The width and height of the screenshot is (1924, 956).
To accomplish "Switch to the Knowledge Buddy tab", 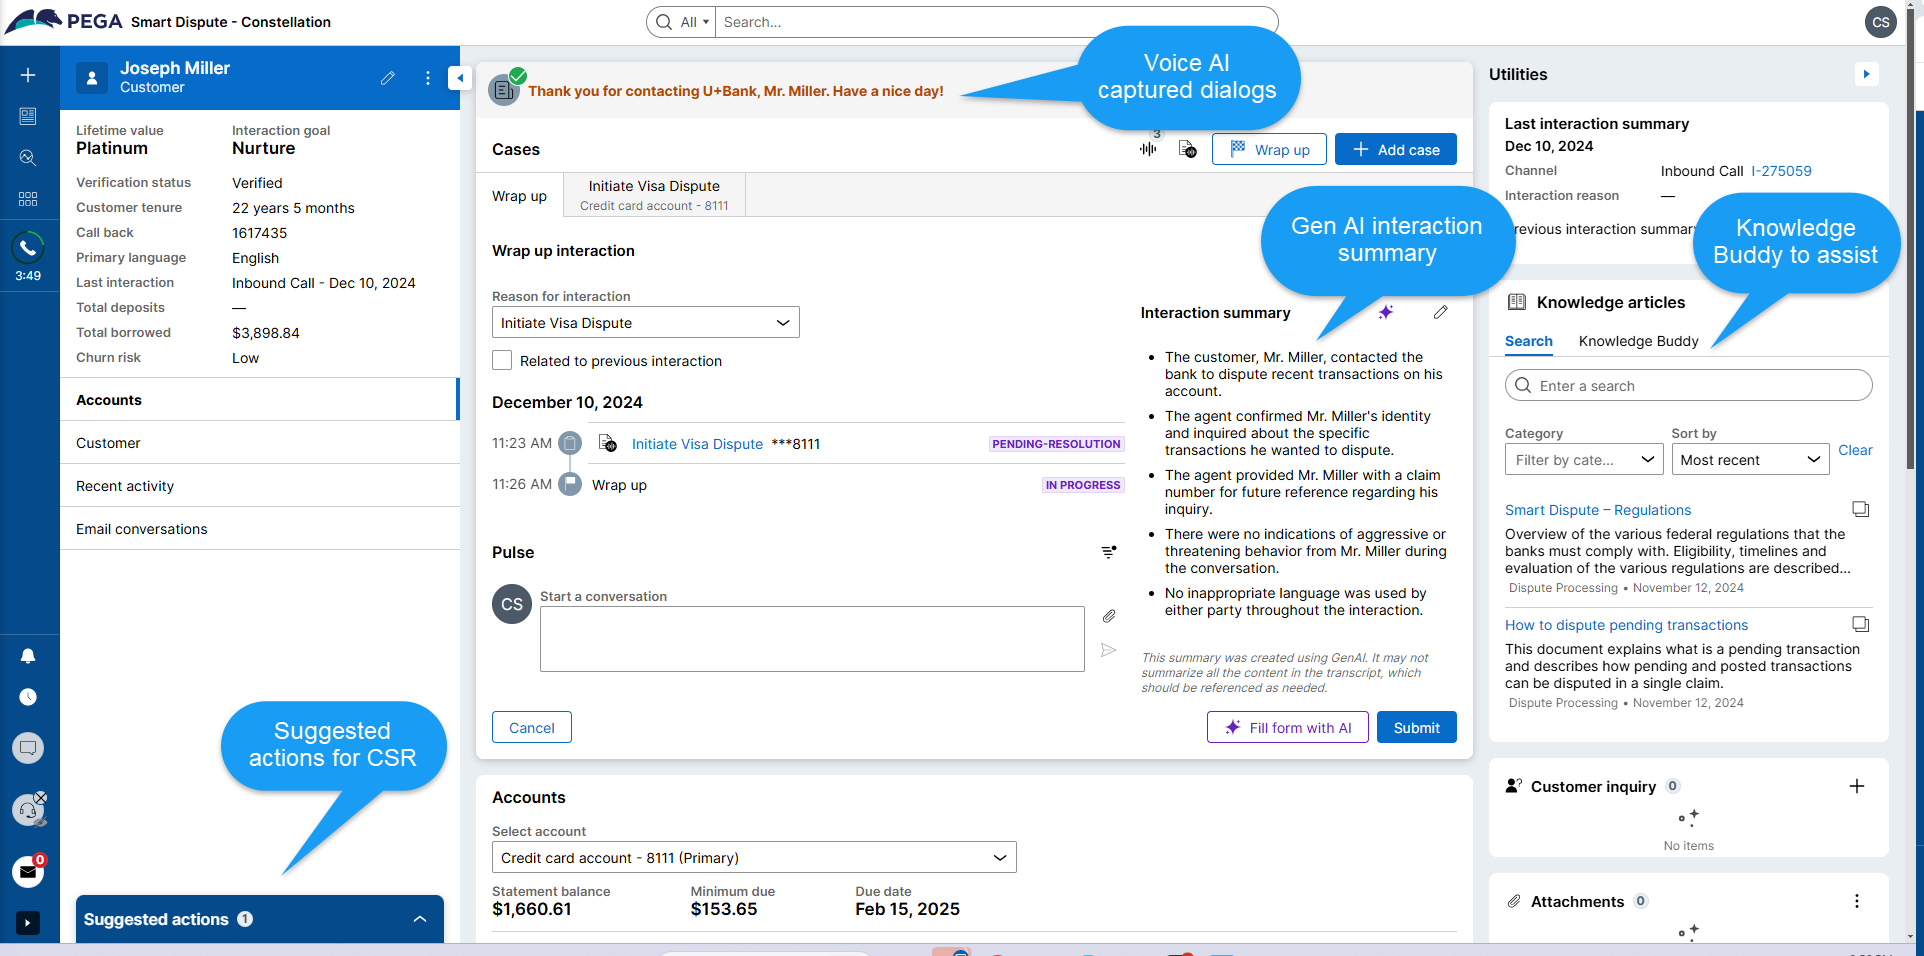I will tap(1638, 341).
